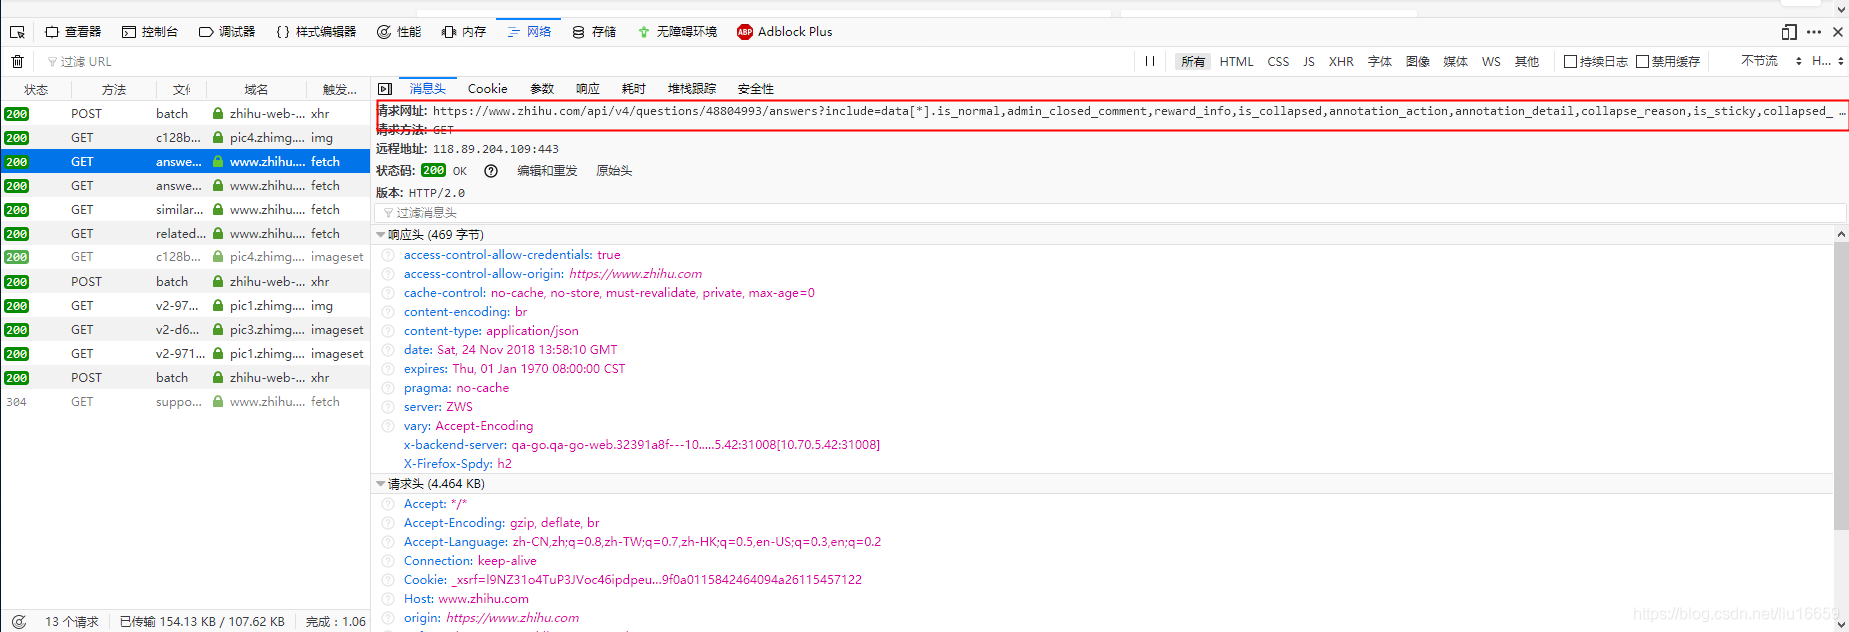Image resolution: width=1849 pixels, height=632 pixels.
Task: Filter requests by CSS
Action: 1278,61
